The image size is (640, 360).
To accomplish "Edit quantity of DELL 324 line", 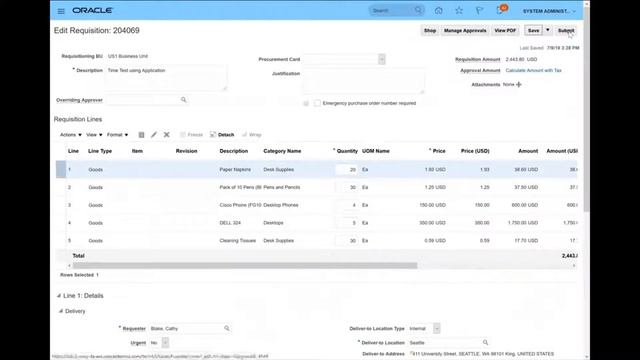I will point(346,223).
